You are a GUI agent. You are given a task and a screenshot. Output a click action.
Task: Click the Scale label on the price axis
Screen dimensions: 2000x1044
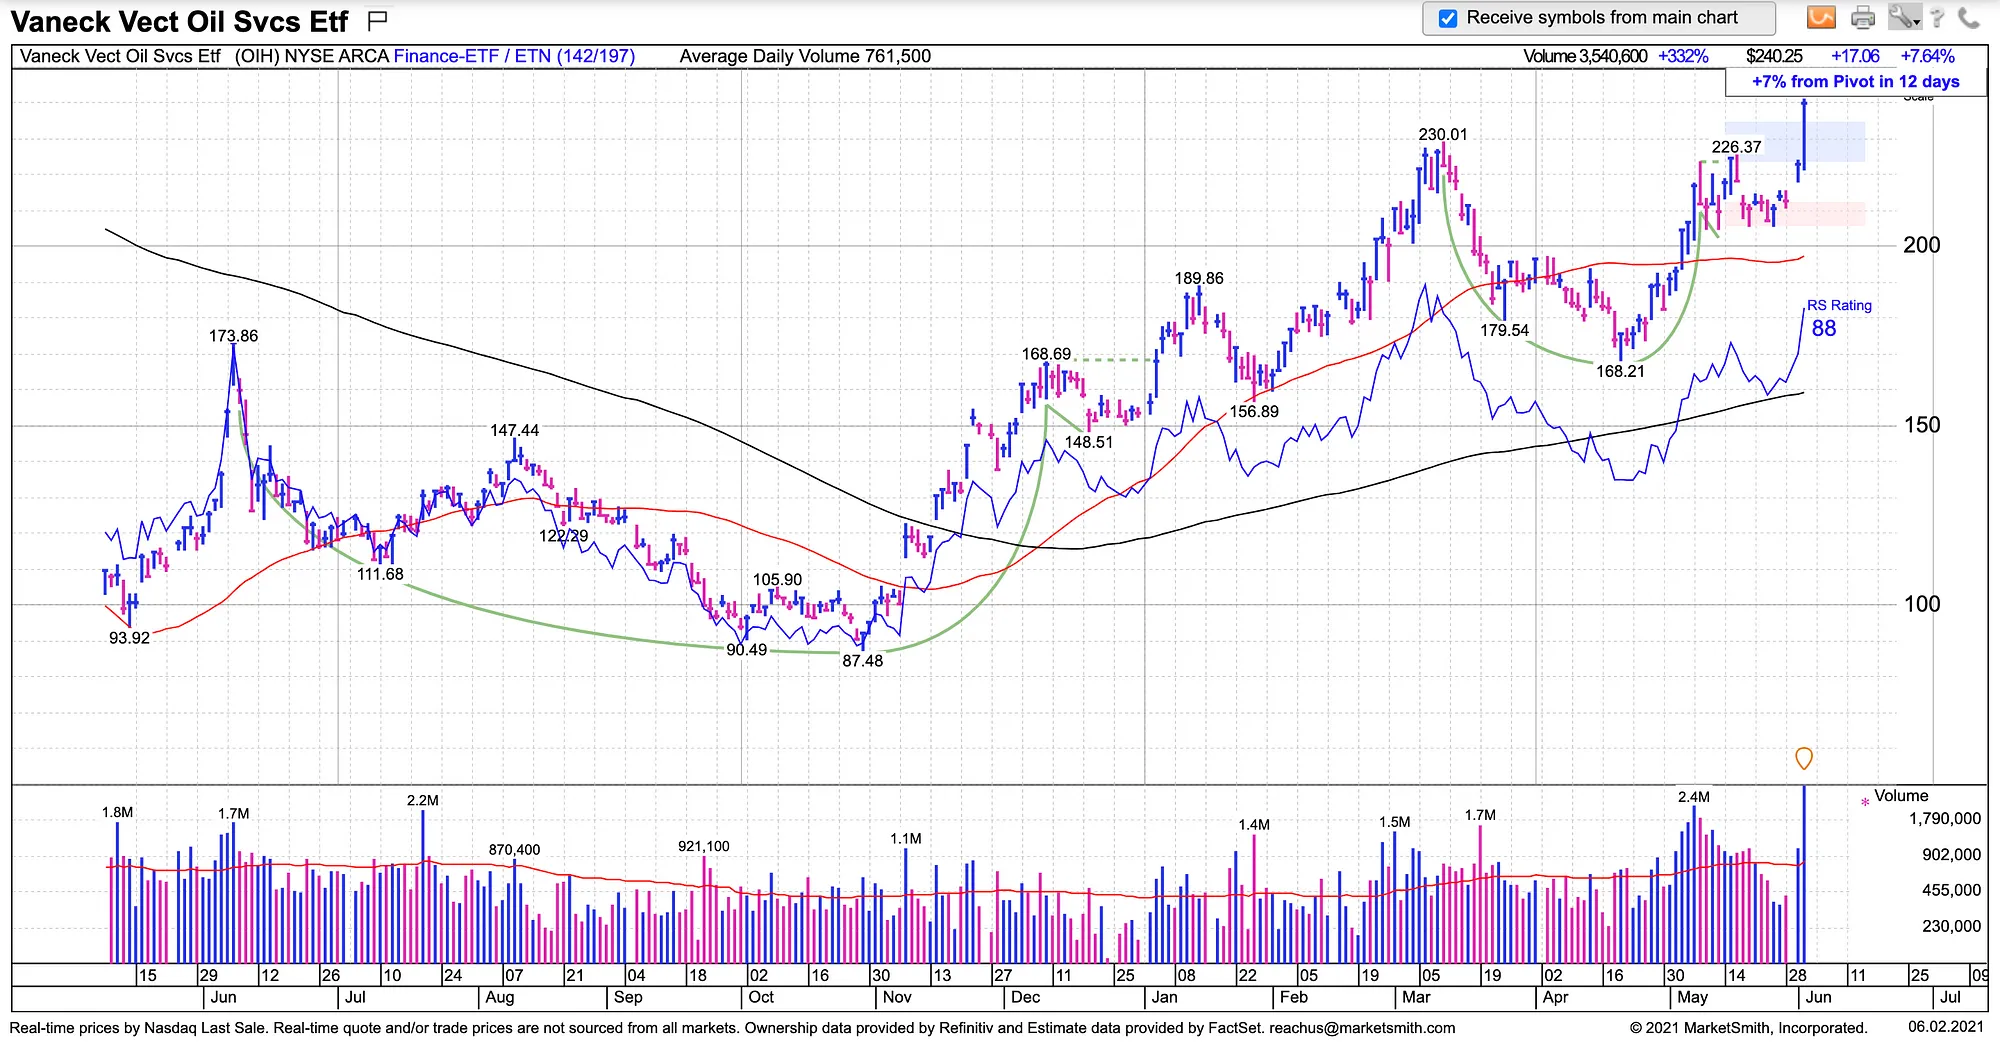(1918, 97)
